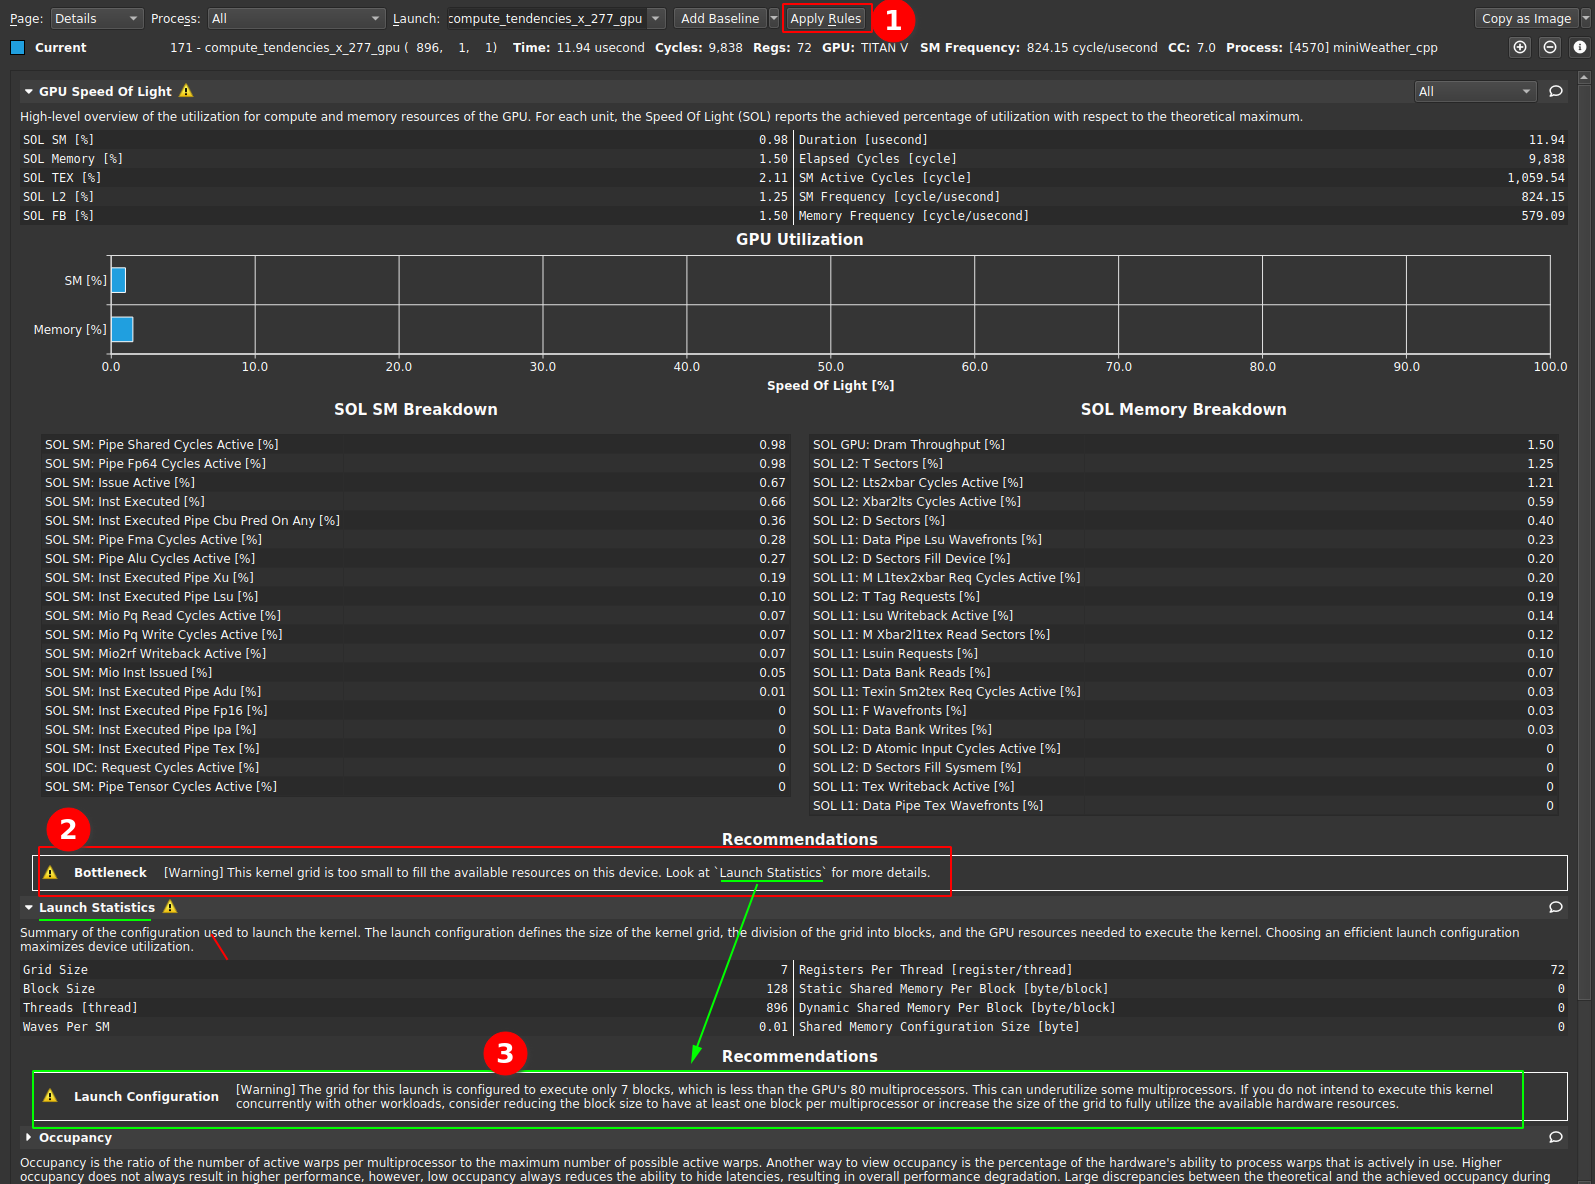The image size is (1595, 1184).
Task: Collapse the GPU Speed Of Light section
Action: pyautogui.click(x=29, y=91)
